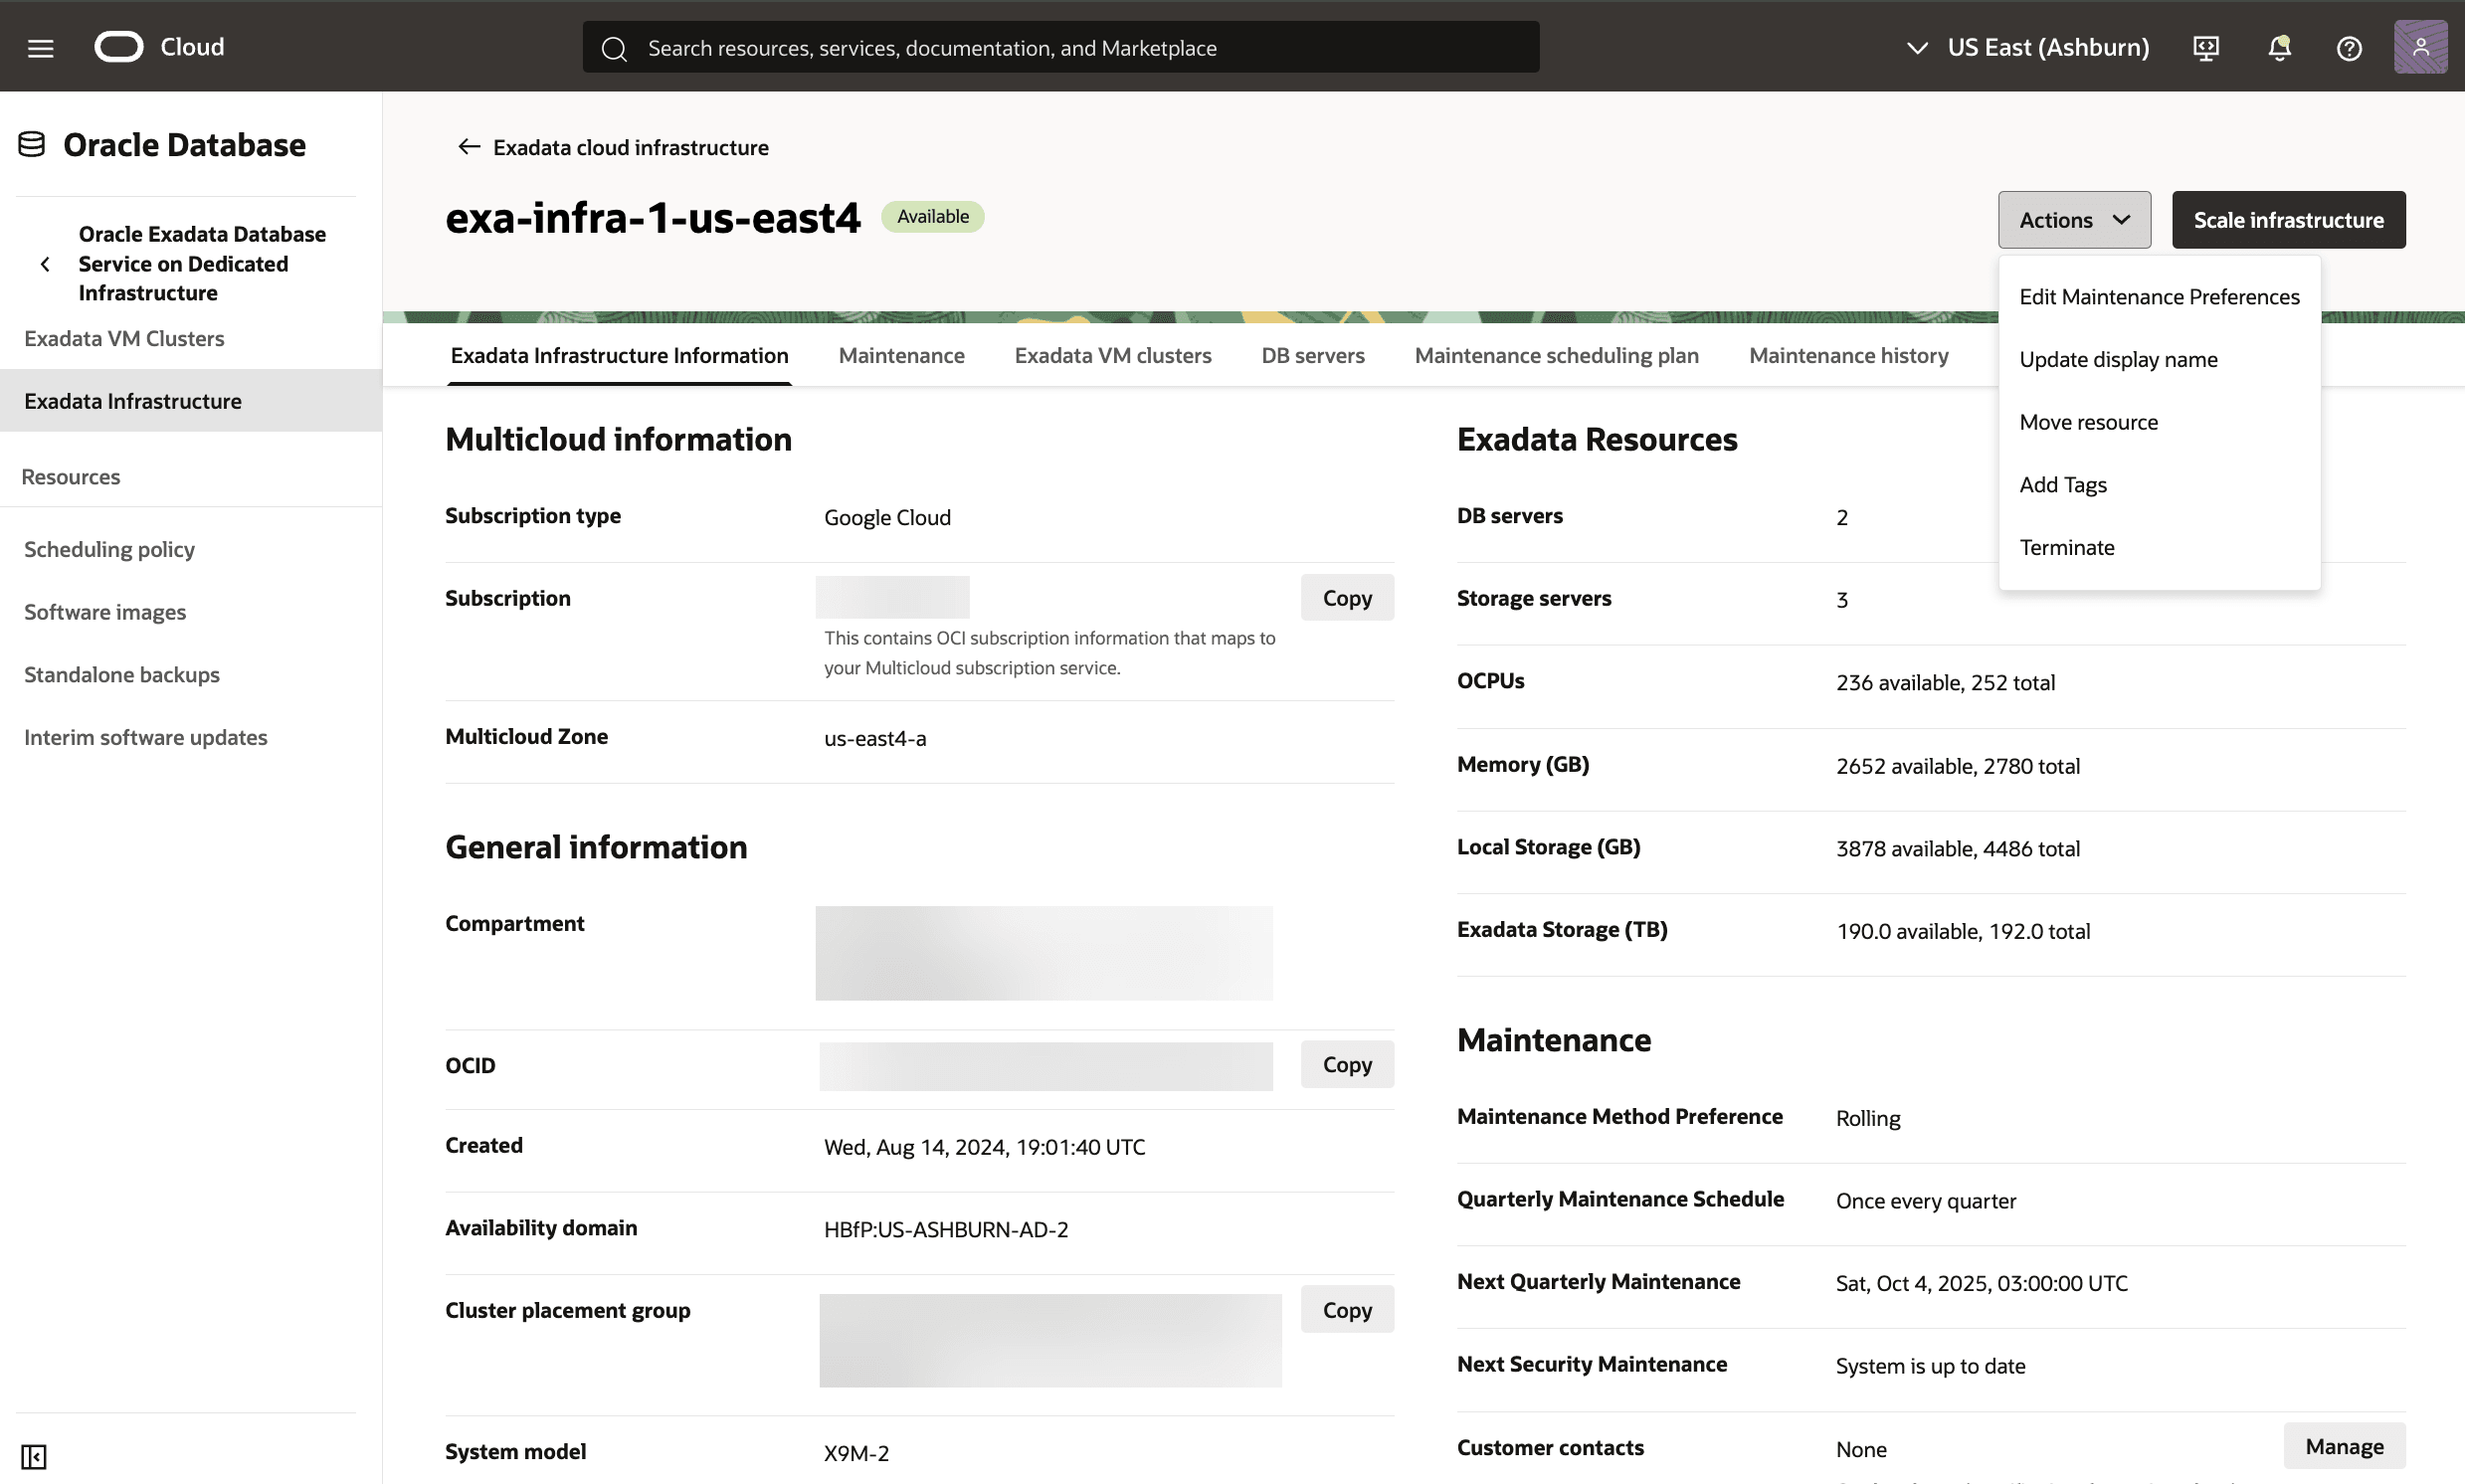Collapse Oracle Exadata Database Service section
2465x1484 pixels.
pyautogui.click(x=45, y=263)
